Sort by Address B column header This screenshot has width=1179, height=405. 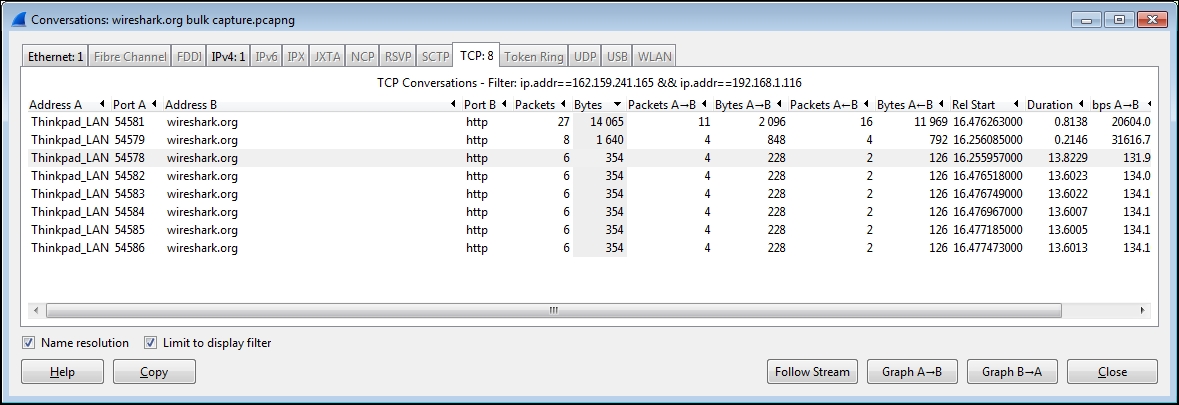tap(311, 104)
